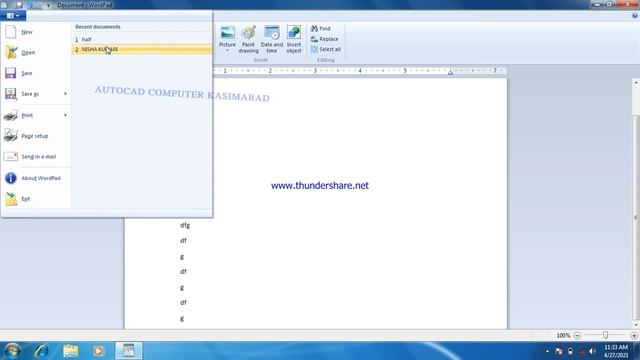Click the WordPad file menu button
640x360 pixels.
click(13, 16)
